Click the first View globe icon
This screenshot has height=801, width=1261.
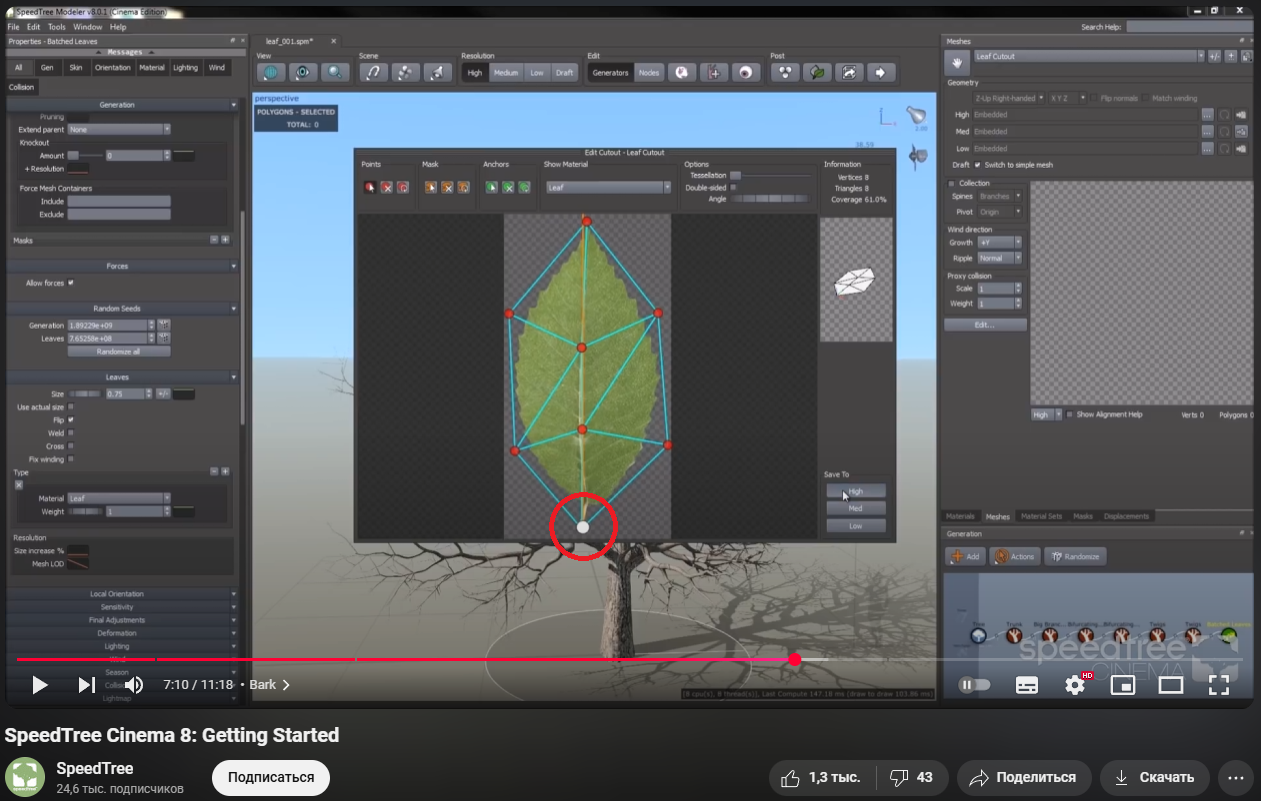click(x=271, y=72)
